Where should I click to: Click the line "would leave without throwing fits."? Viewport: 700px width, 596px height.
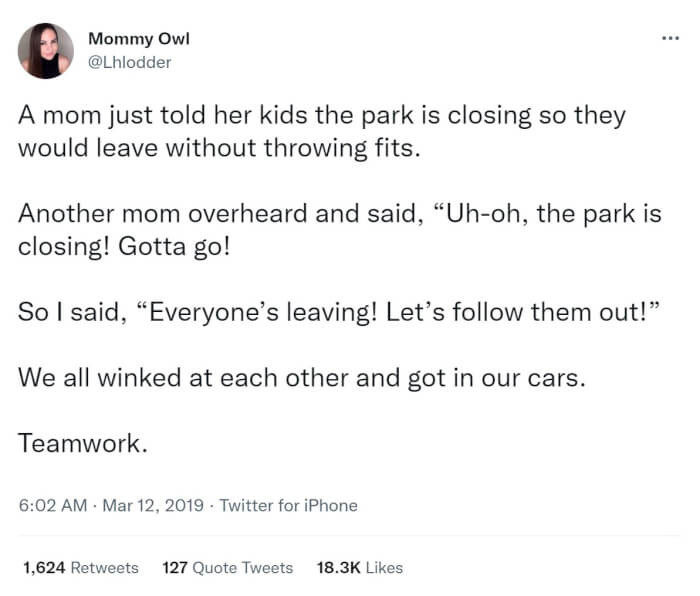[206, 147]
